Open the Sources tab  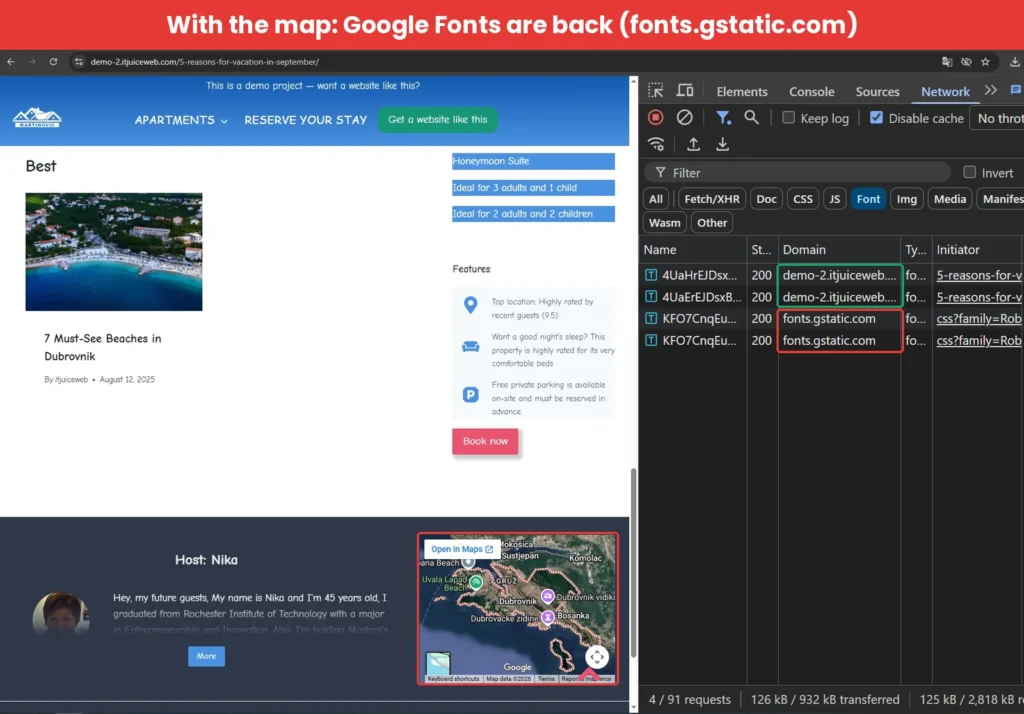[877, 91]
